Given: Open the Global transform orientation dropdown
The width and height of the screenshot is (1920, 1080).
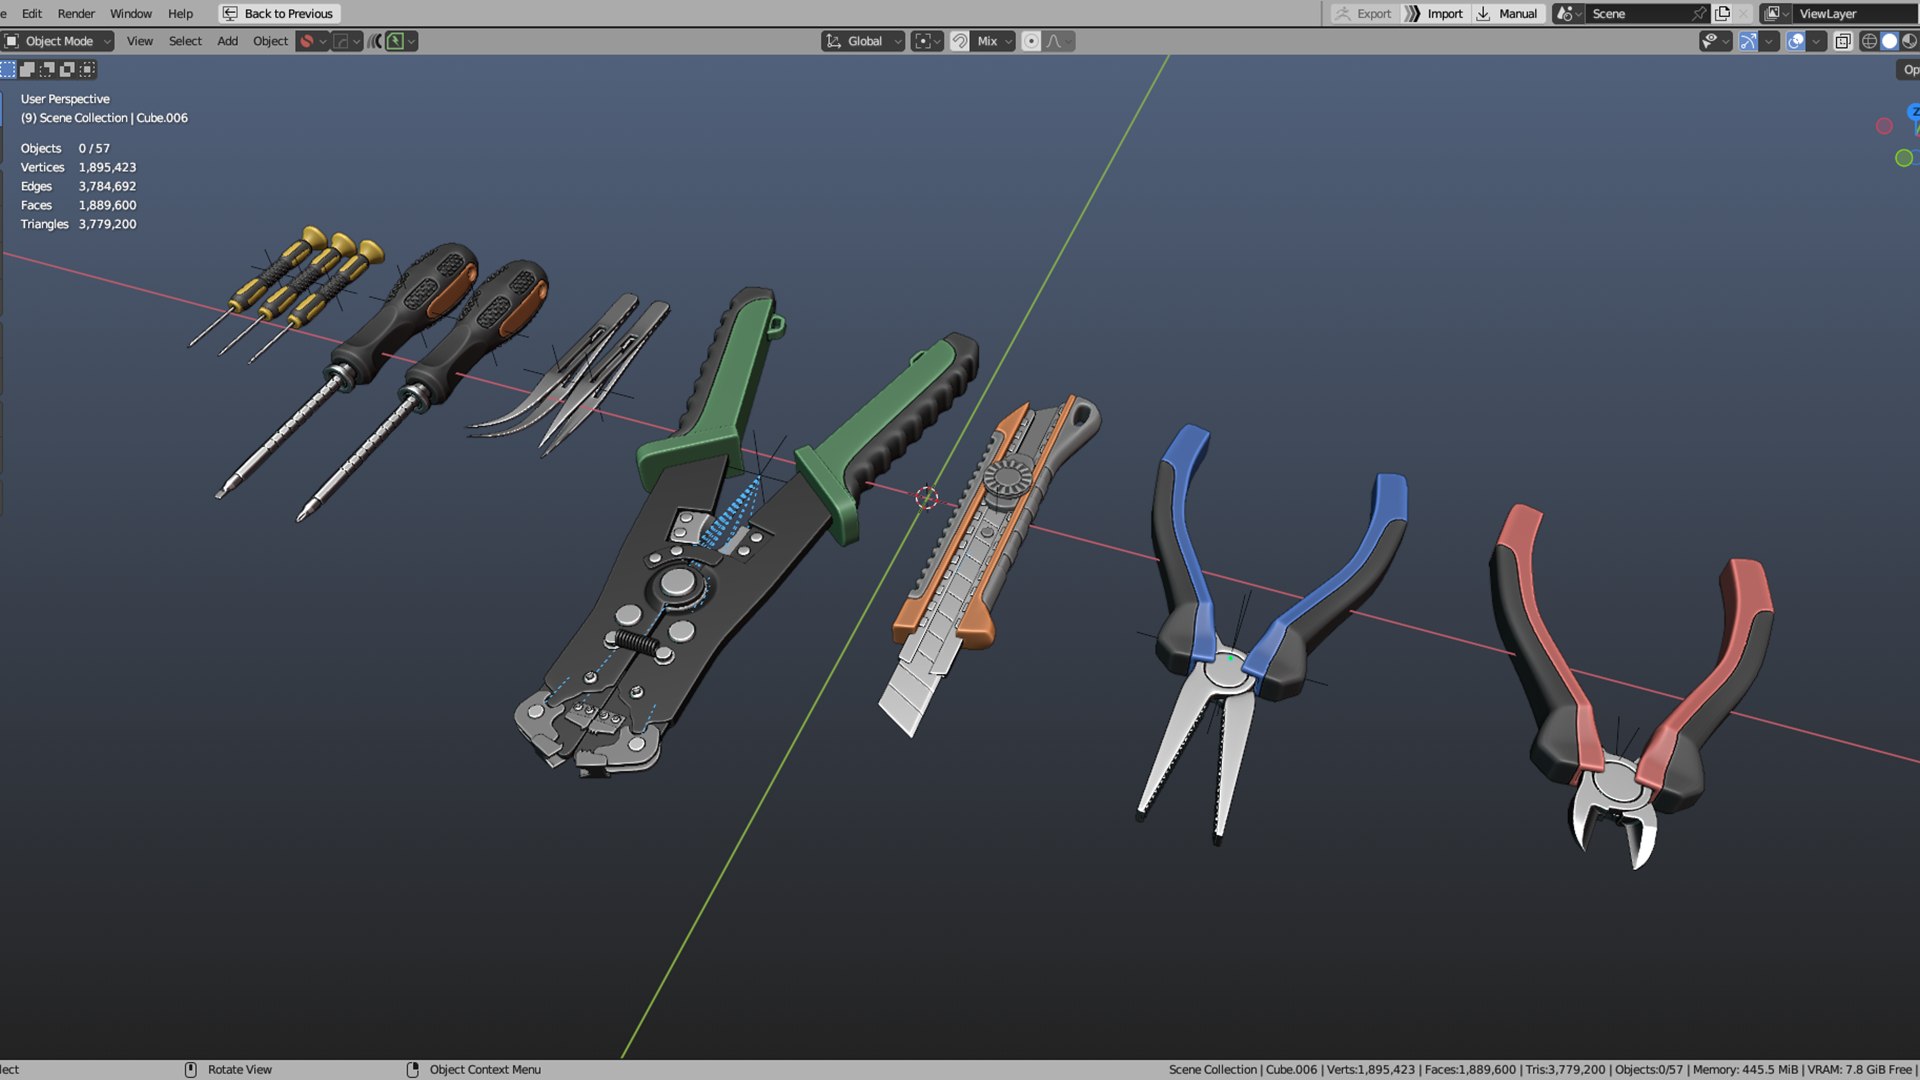Looking at the screenshot, I should pyautogui.click(x=863, y=41).
